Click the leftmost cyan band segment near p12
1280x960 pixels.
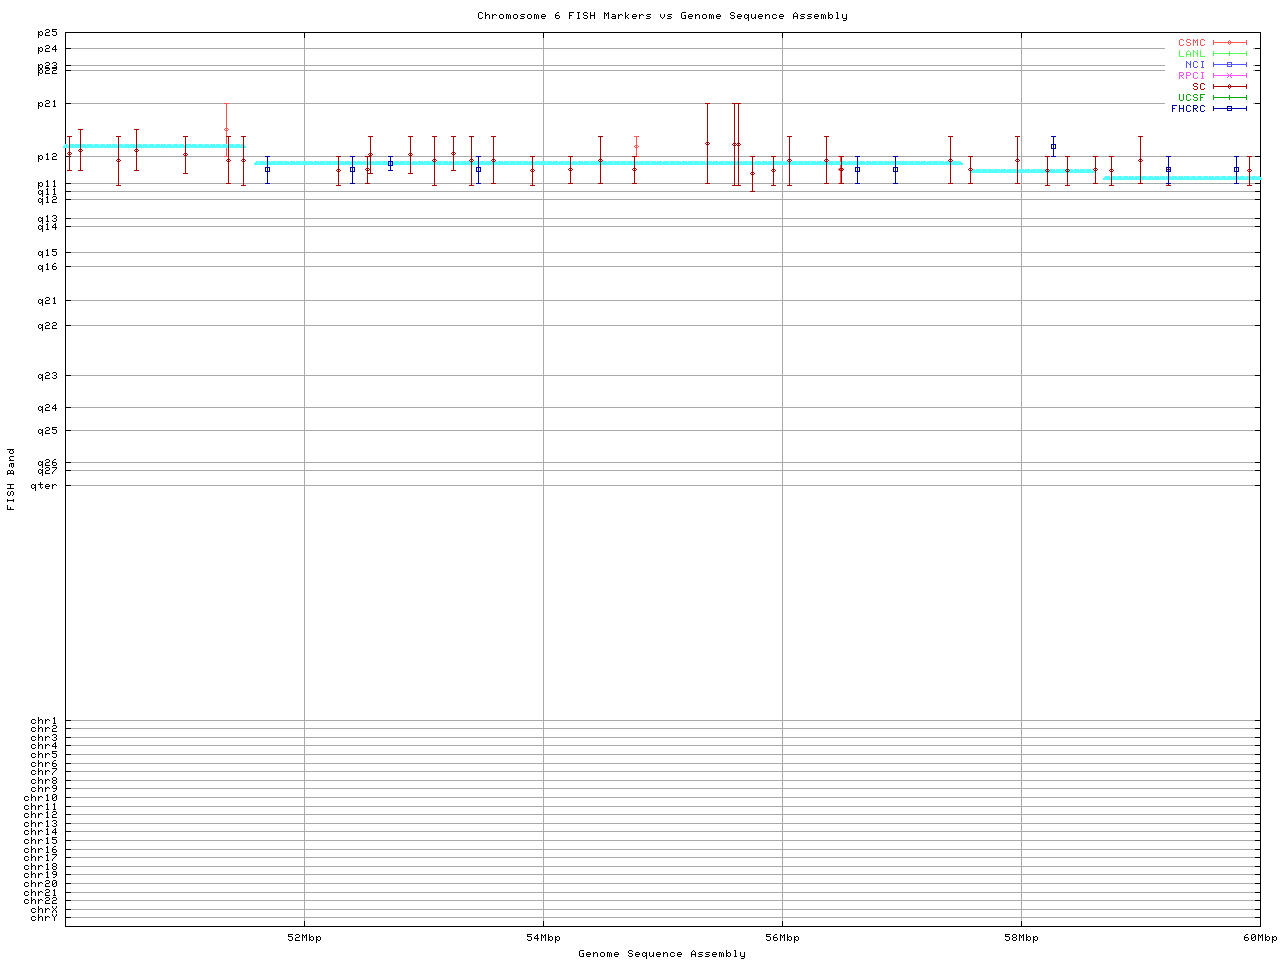pyautogui.click(x=154, y=146)
